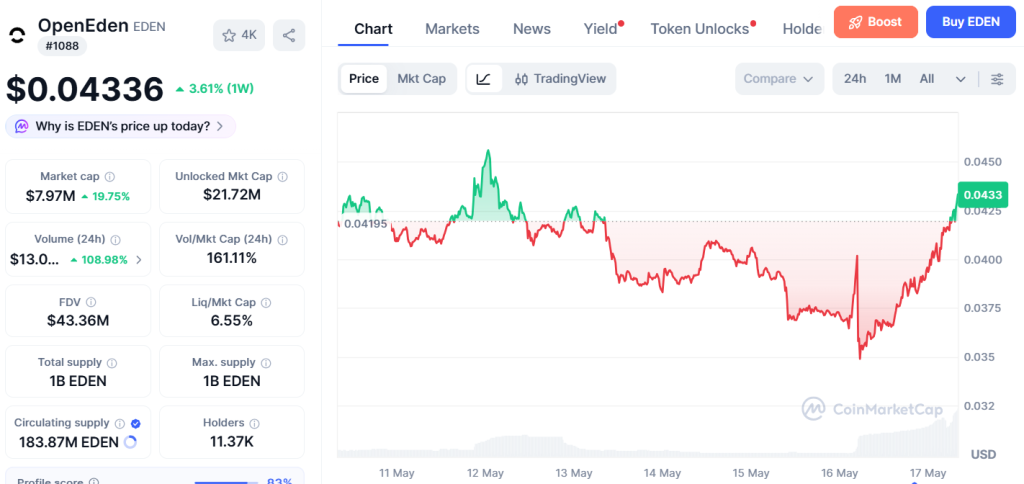Click the verified badge by Circulating supply
The image size is (1024, 484).
pyautogui.click(x=136, y=423)
